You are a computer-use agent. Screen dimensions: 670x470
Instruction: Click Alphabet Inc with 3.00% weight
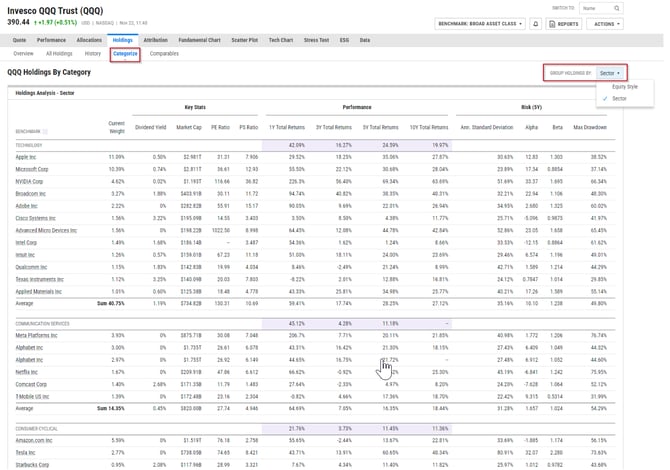29,350
